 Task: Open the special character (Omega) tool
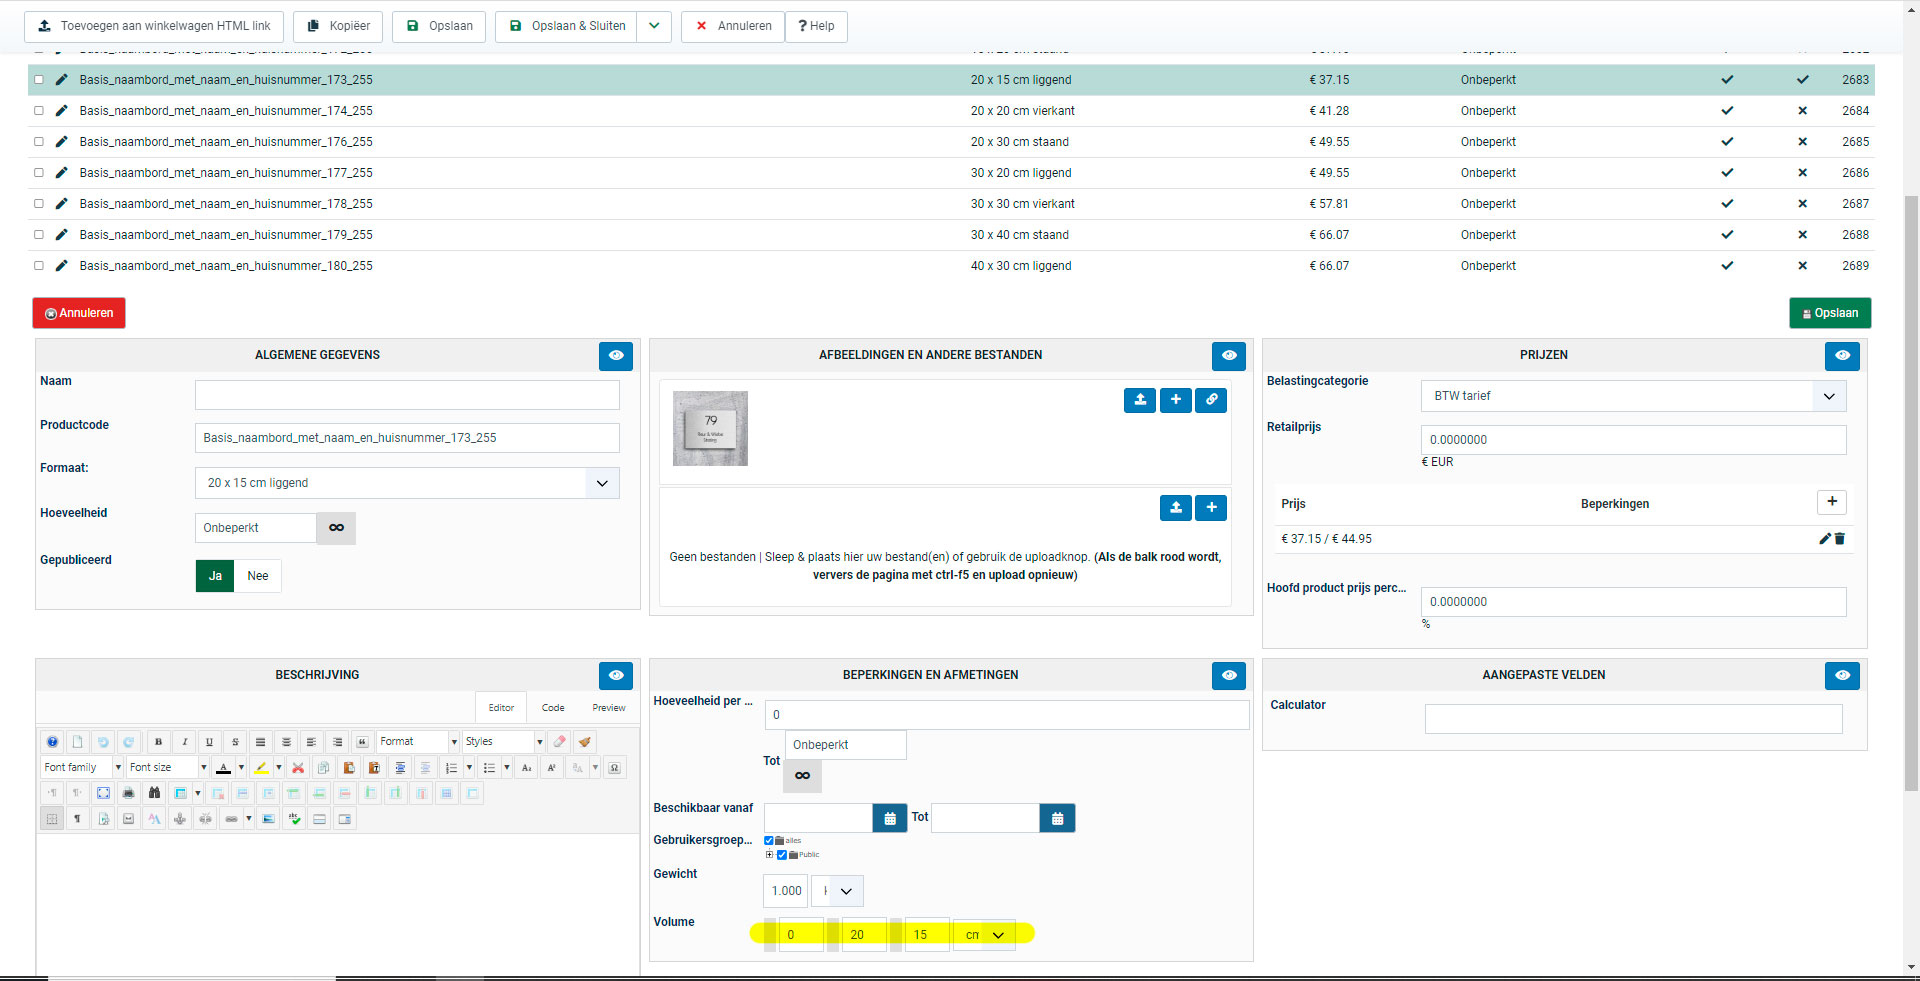[x=614, y=768]
